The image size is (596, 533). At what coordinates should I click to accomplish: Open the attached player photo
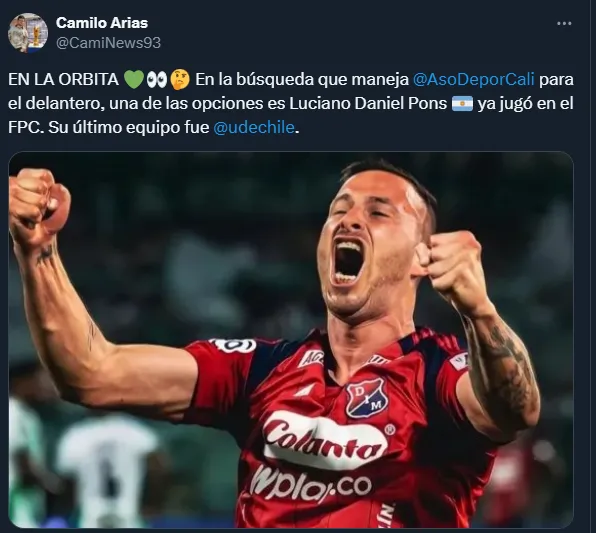coord(291,340)
